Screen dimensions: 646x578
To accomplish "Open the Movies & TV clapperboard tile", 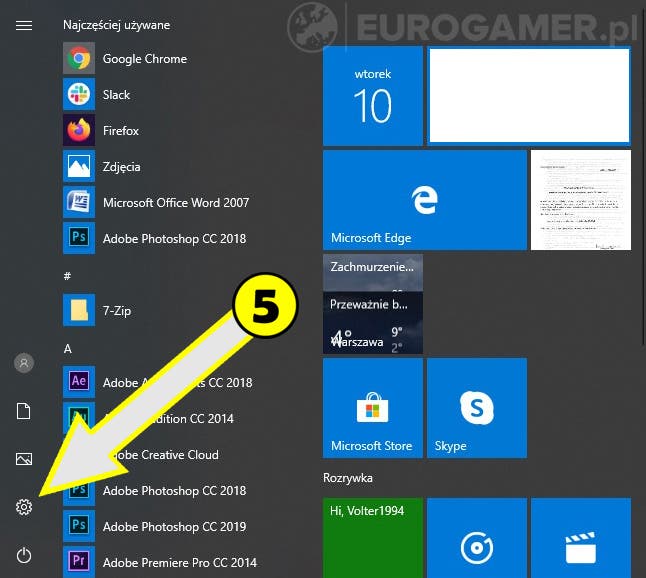I will pos(581,538).
